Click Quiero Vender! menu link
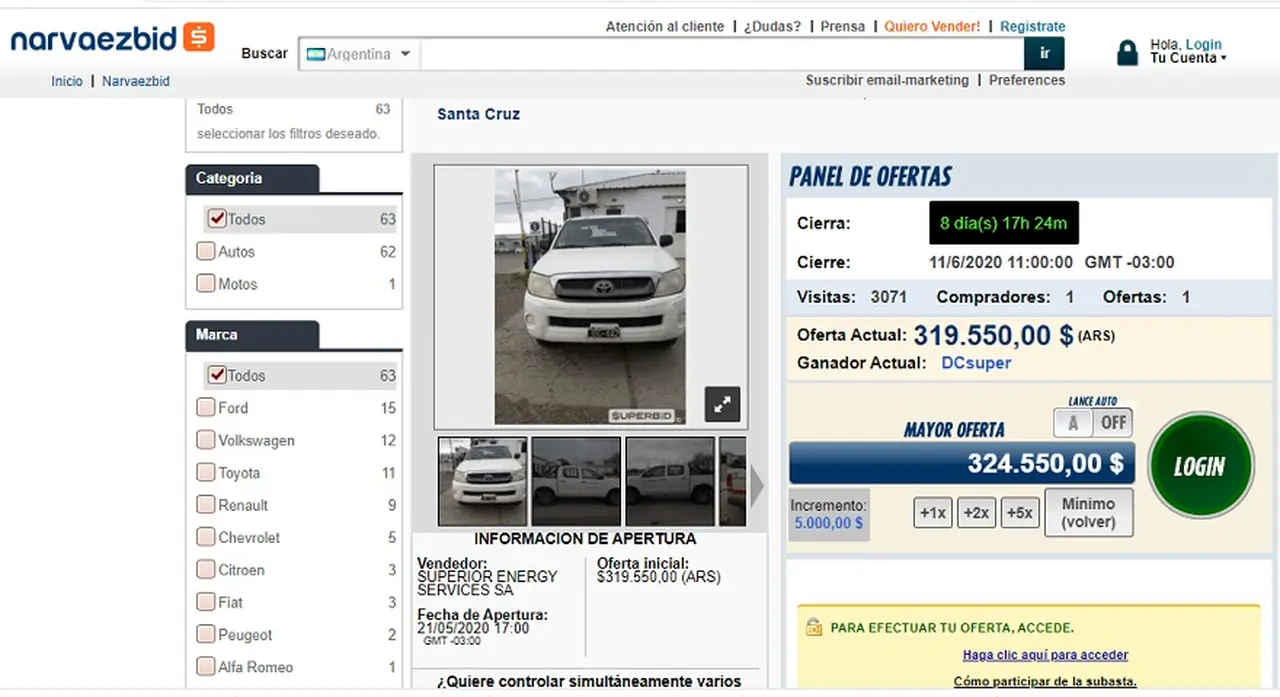Screen dimensions: 1280x697 (932, 26)
